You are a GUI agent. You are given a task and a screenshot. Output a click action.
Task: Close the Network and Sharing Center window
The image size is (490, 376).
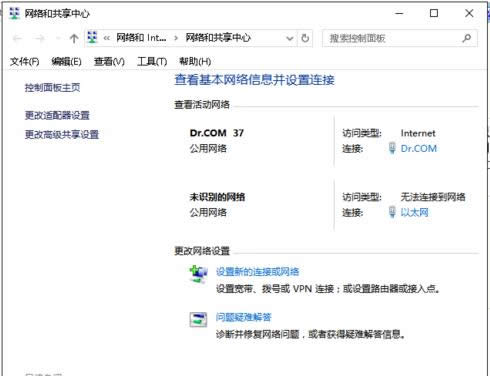click(469, 13)
